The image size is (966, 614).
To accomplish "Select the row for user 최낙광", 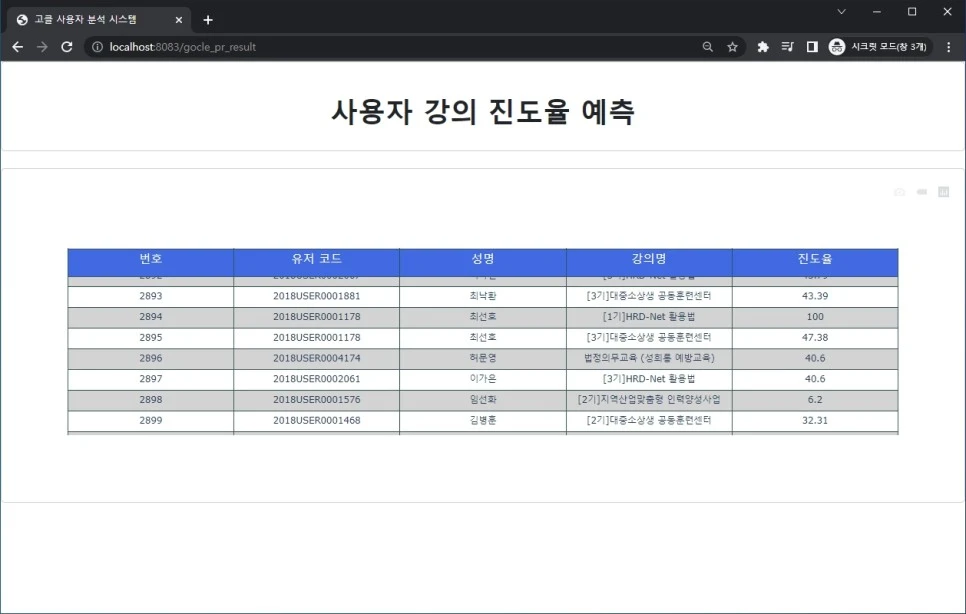I will (483, 295).
